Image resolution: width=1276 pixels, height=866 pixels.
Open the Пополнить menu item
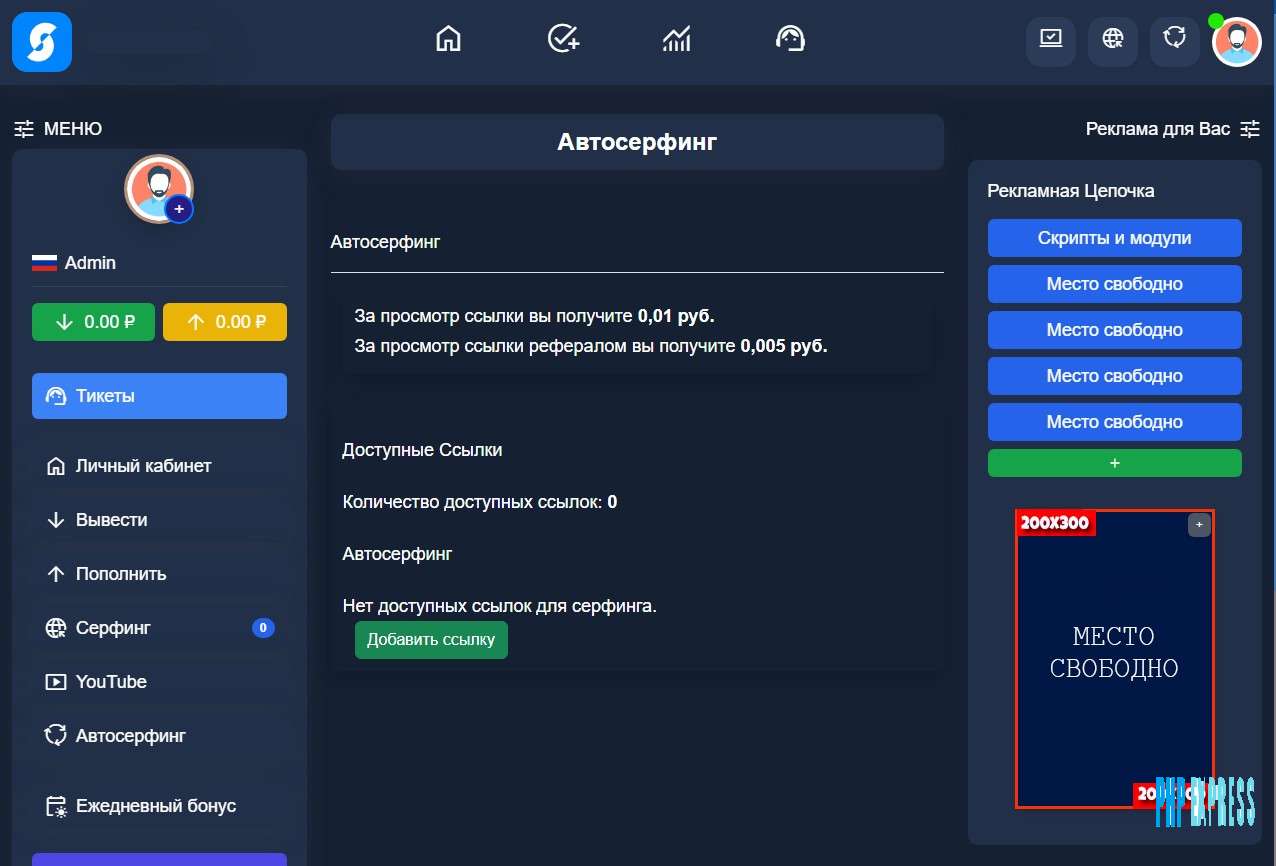(159, 574)
